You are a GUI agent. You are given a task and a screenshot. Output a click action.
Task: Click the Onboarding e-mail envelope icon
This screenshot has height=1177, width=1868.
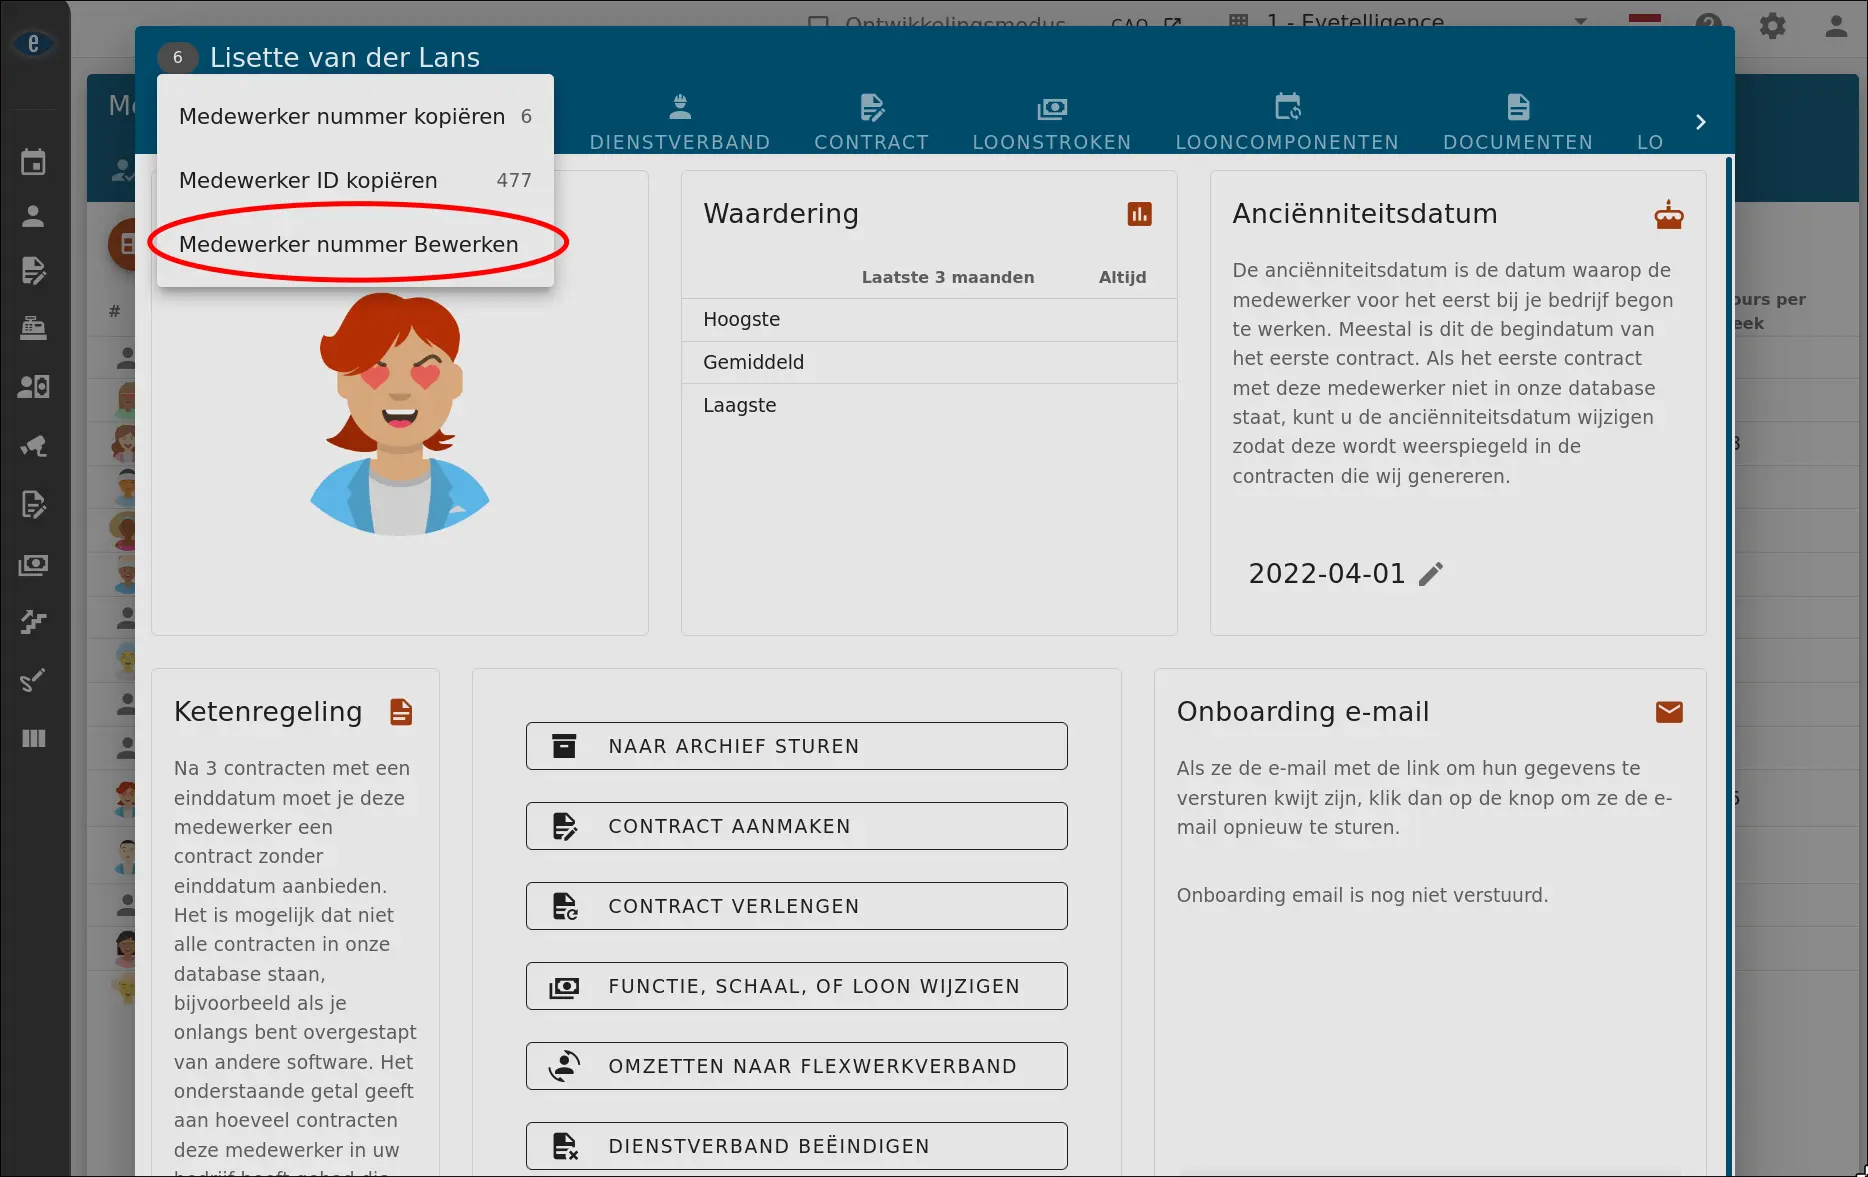[1668, 712]
